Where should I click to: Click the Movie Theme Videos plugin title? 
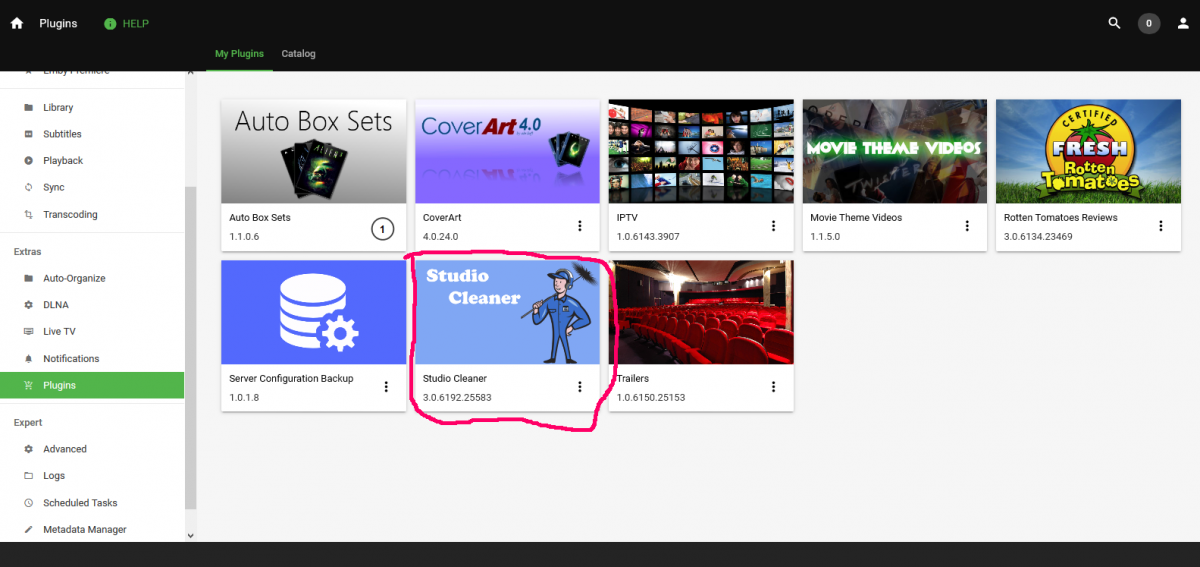pos(856,217)
